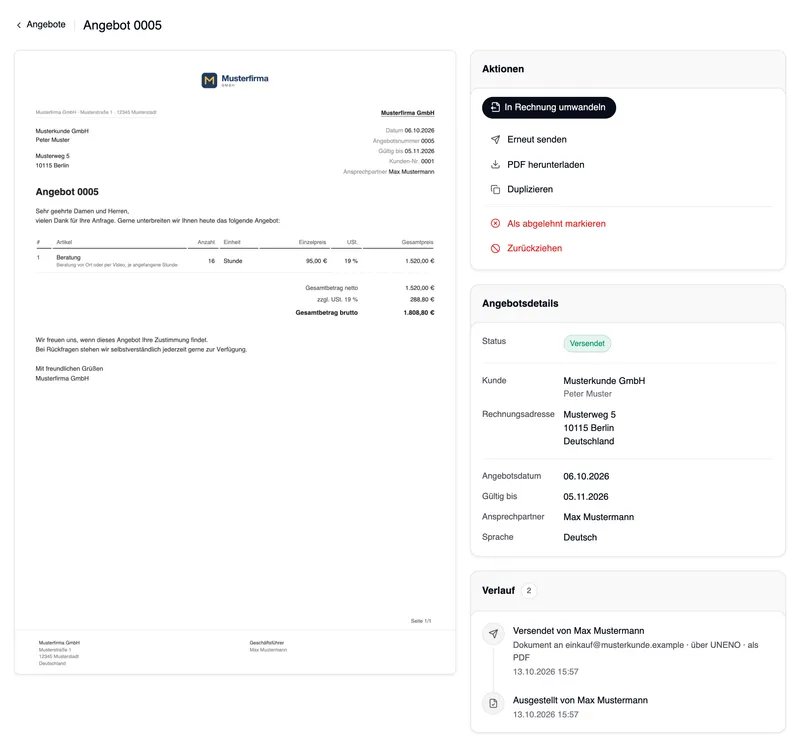800x737 pixels.
Task: Select Als abgelehnt markieren
Action: tap(556, 223)
